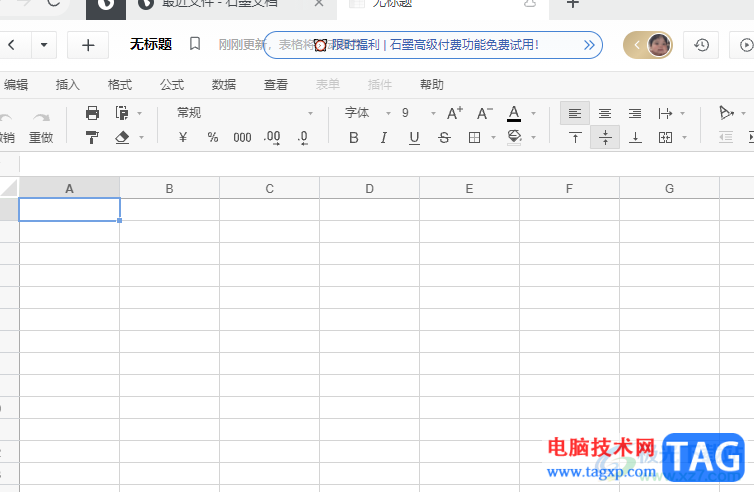Click the cell borders icon
This screenshot has width=754, height=492.
tap(474, 138)
